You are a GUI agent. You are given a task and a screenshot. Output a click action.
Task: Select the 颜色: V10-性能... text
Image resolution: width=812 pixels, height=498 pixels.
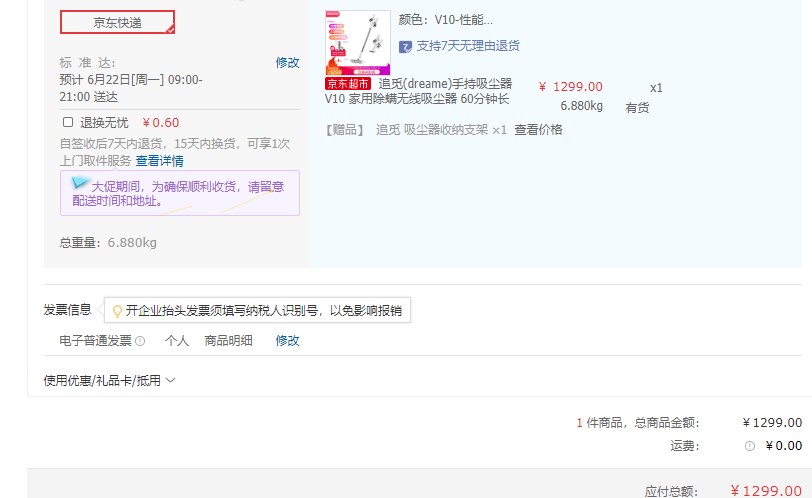(x=445, y=20)
